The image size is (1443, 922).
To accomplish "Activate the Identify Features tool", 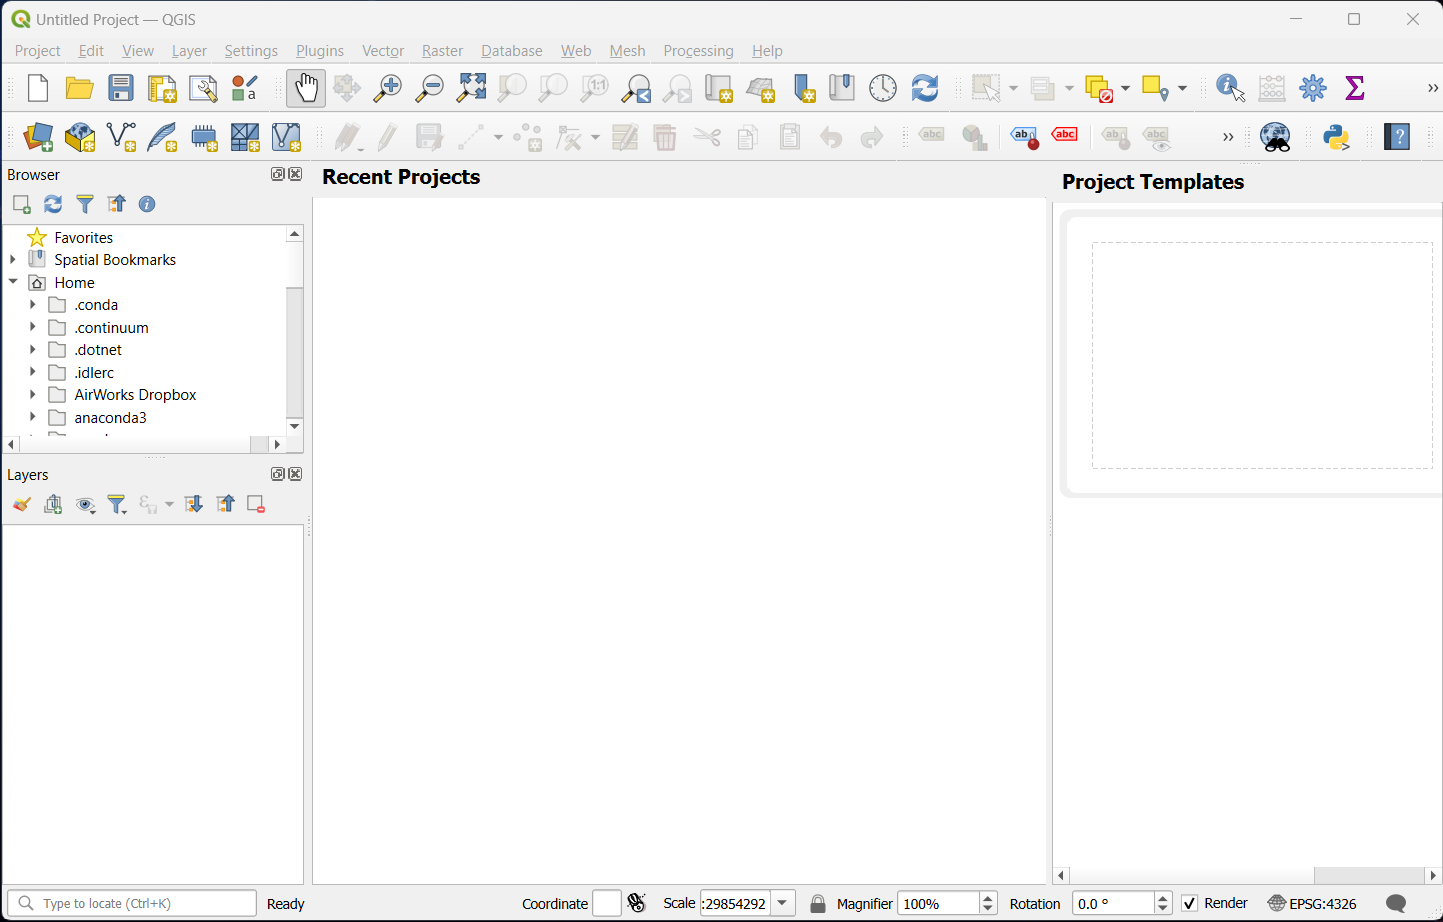I will [1230, 88].
